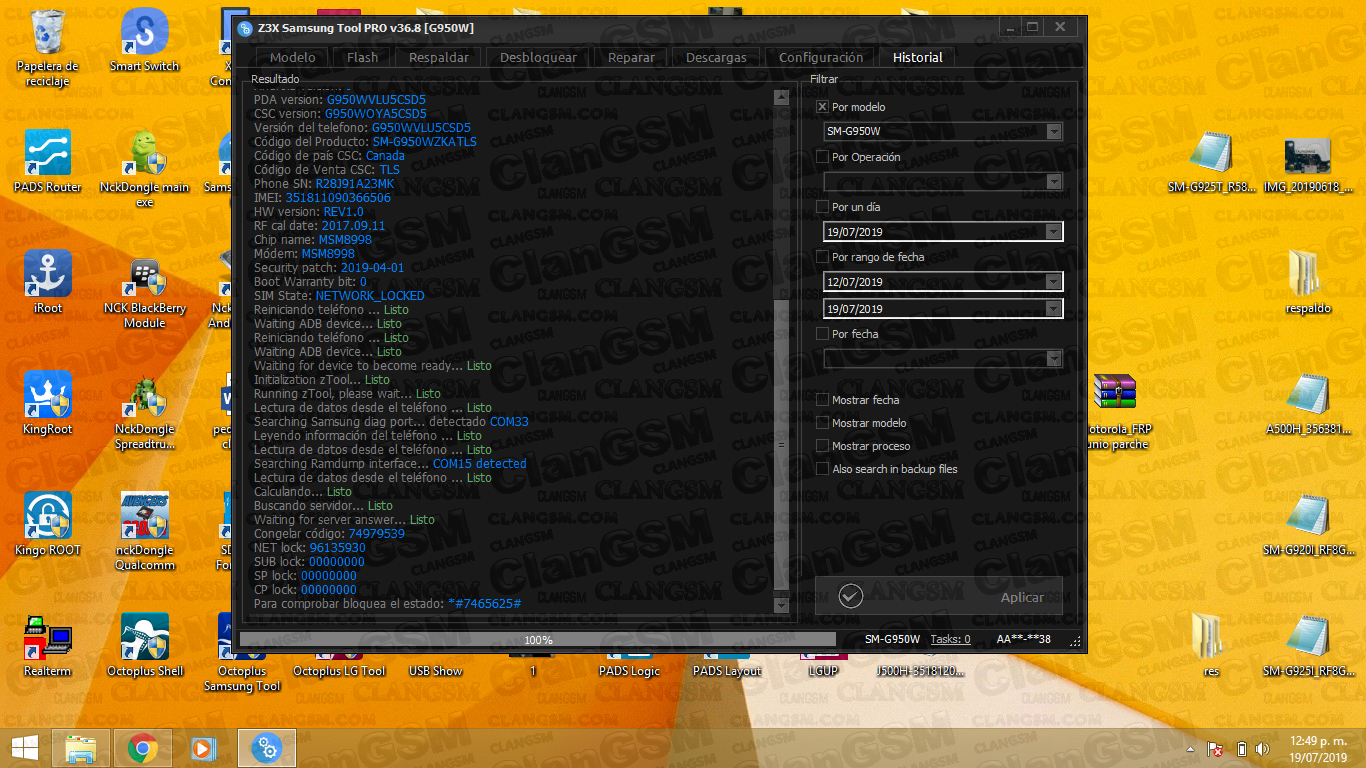This screenshot has width=1366, height=768.
Task: Open the media player taskbar icon
Action: 203,748
